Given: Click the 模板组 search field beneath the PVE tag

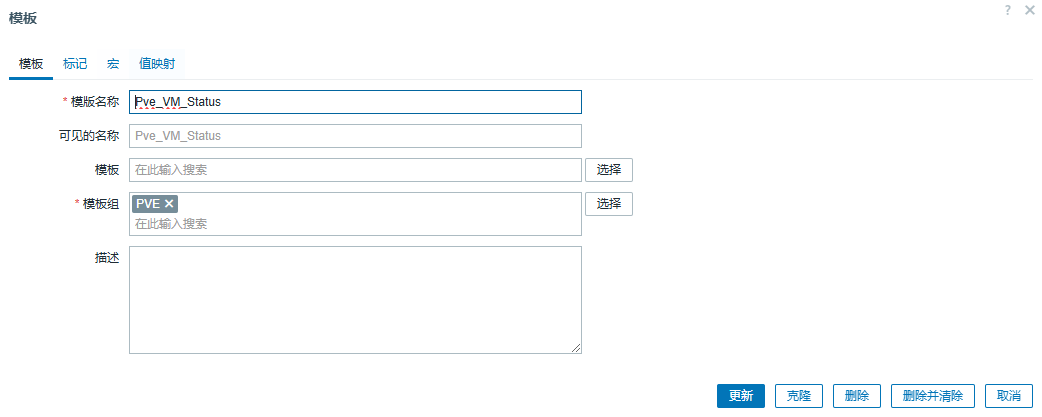Looking at the screenshot, I should pyautogui.click(x=355, y=224).
